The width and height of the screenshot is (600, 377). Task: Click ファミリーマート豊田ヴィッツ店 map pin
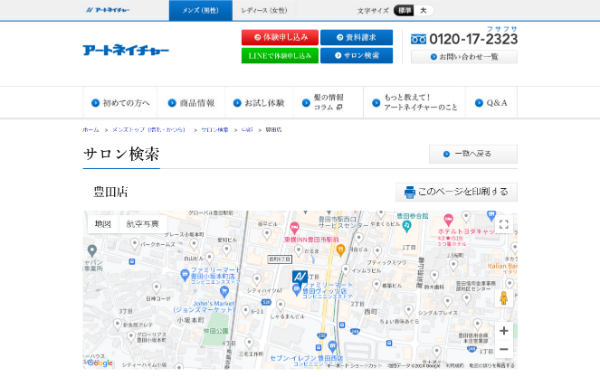point(296,290)
